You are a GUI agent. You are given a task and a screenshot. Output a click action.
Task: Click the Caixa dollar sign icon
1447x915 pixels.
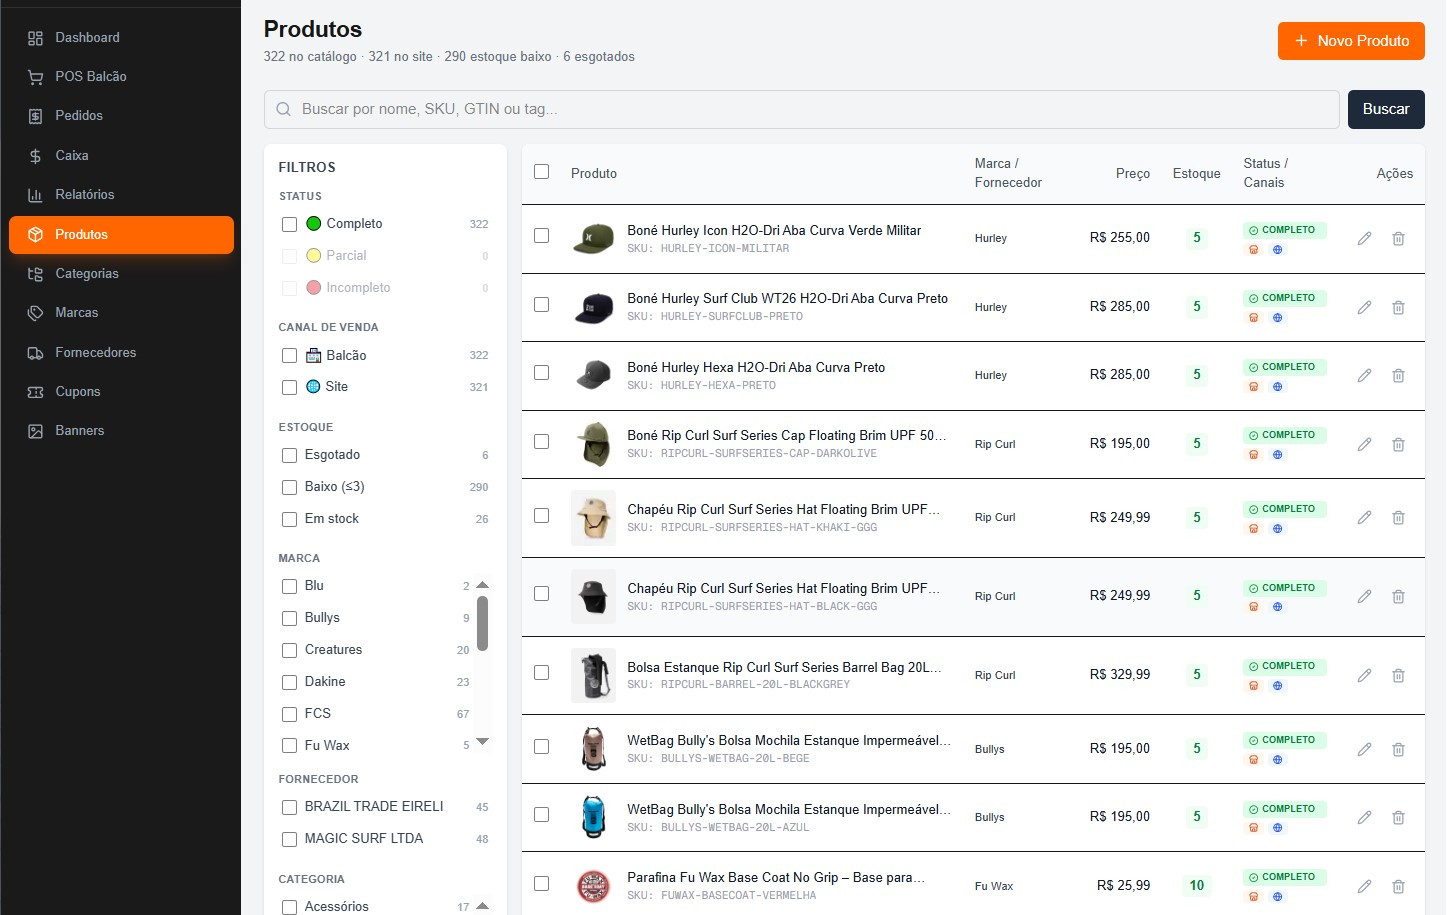click(35, 156)
